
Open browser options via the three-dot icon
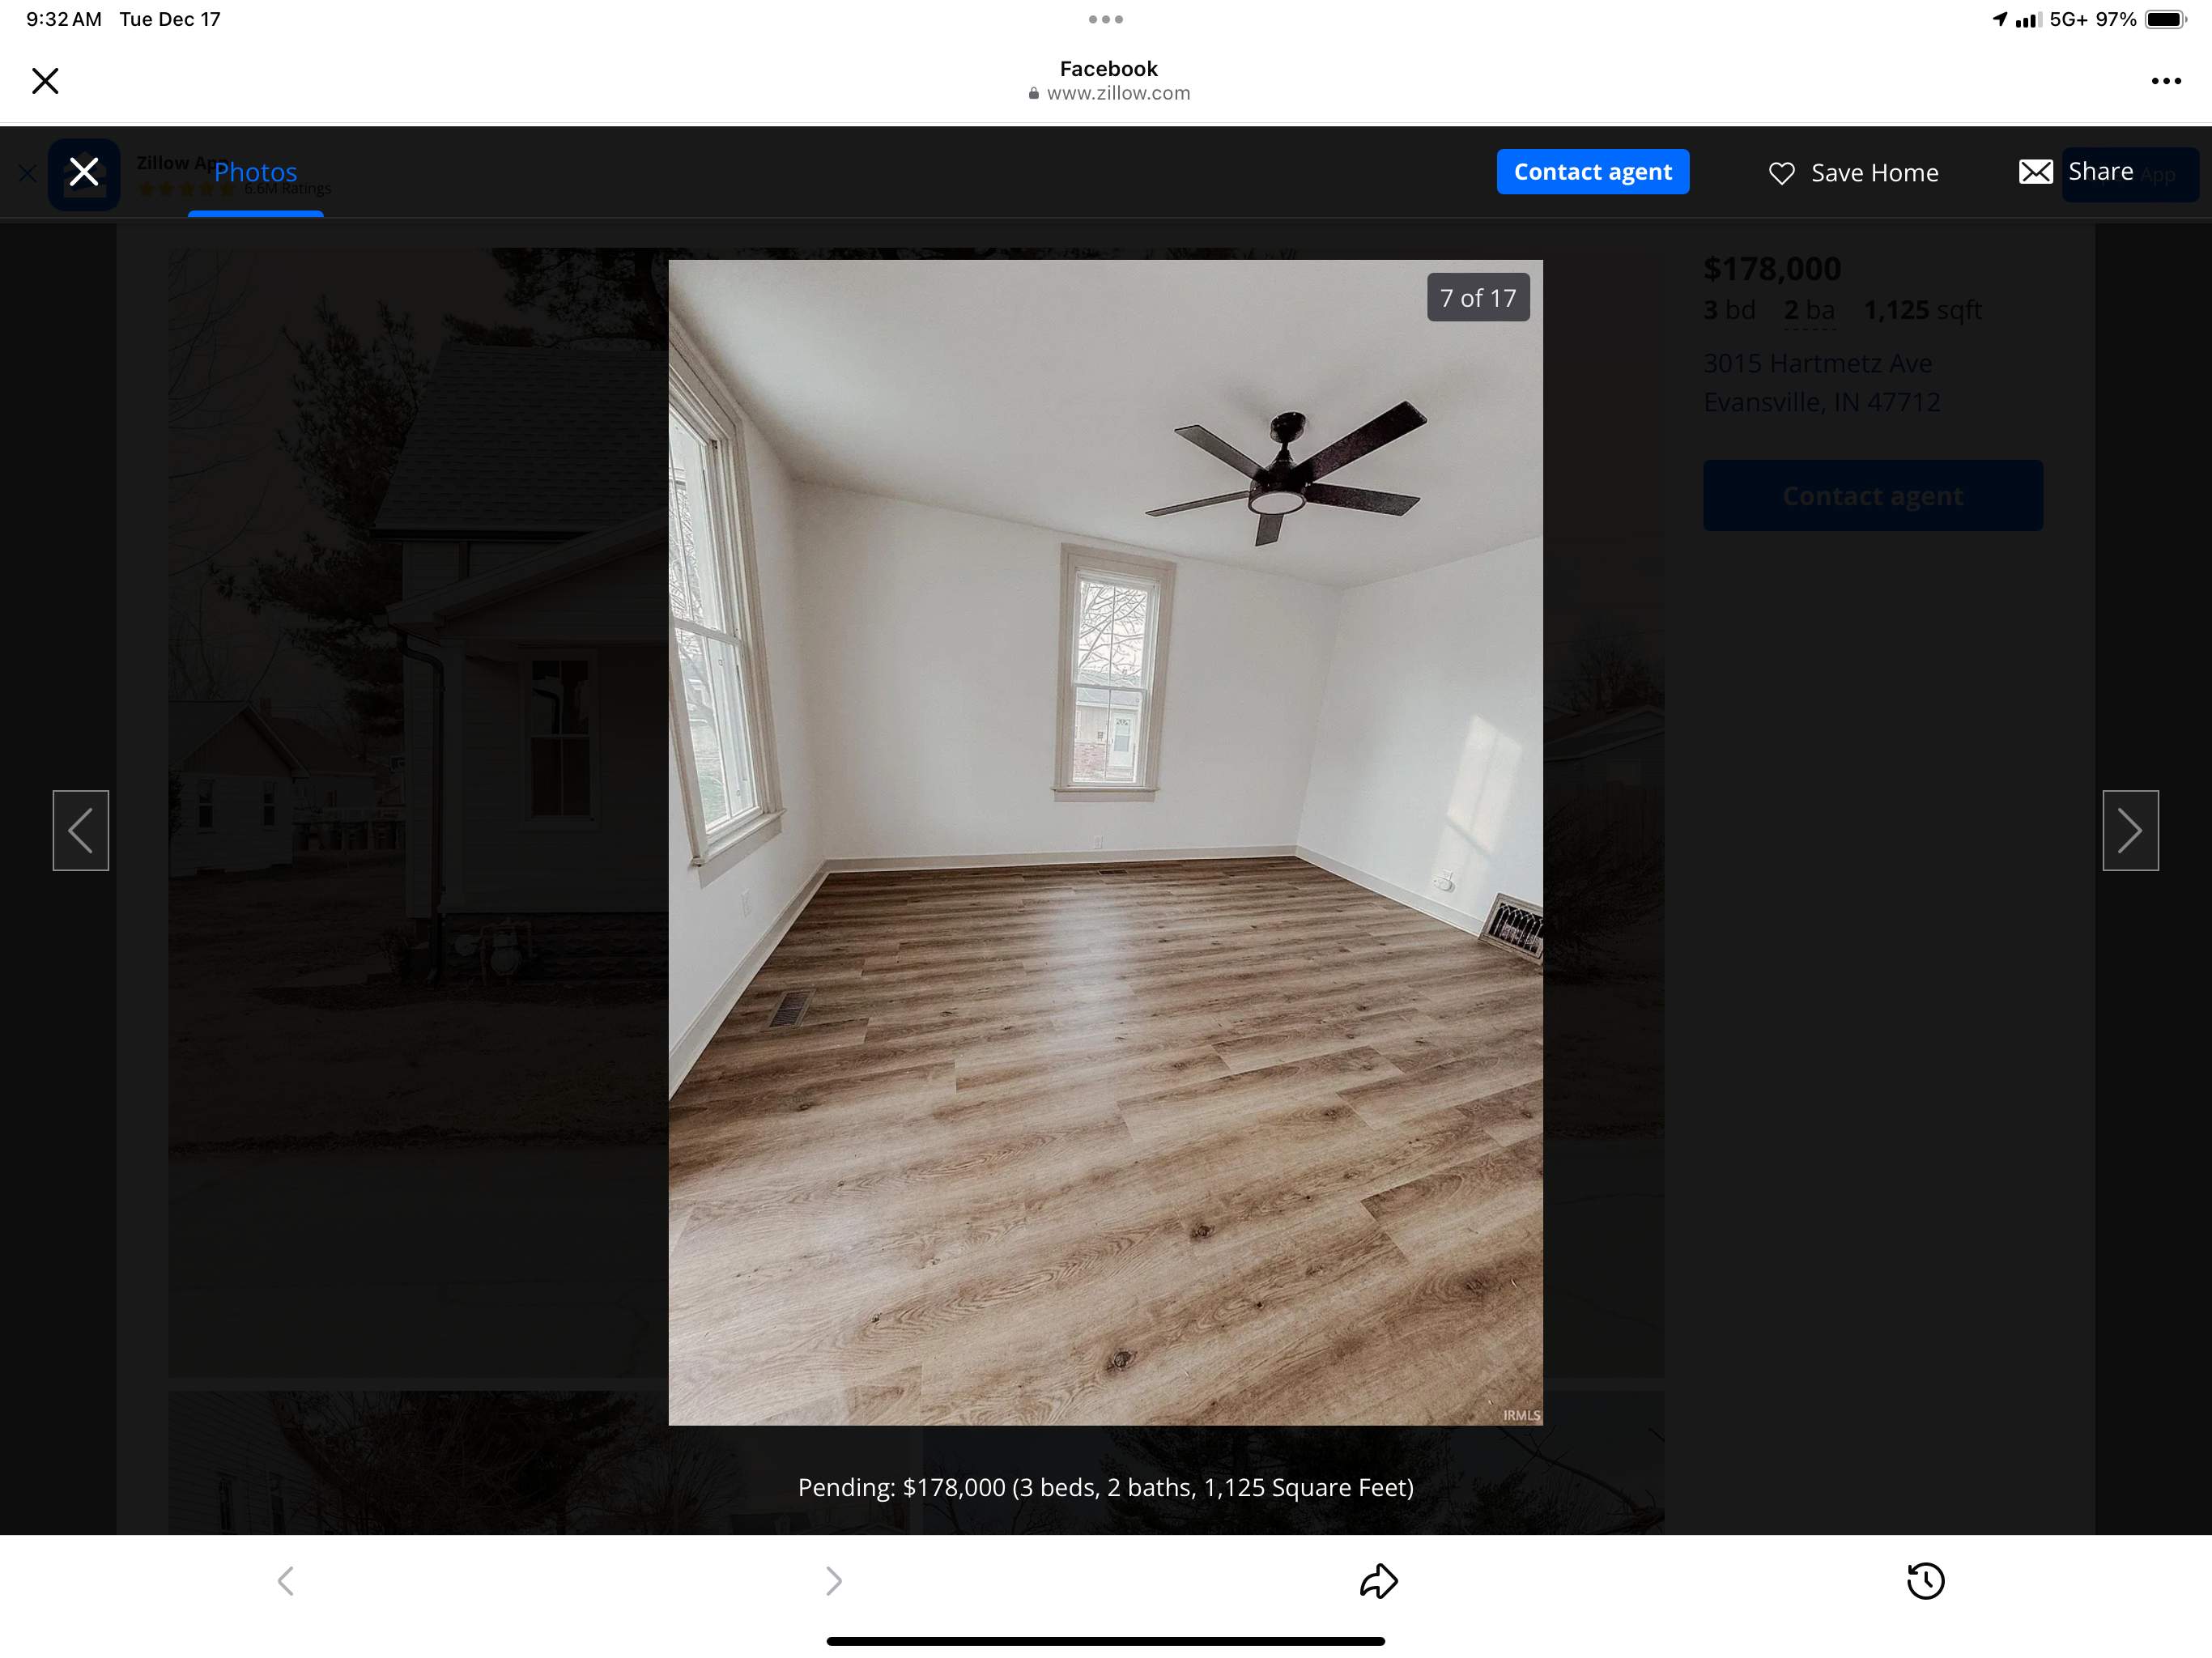[2165, 81]
